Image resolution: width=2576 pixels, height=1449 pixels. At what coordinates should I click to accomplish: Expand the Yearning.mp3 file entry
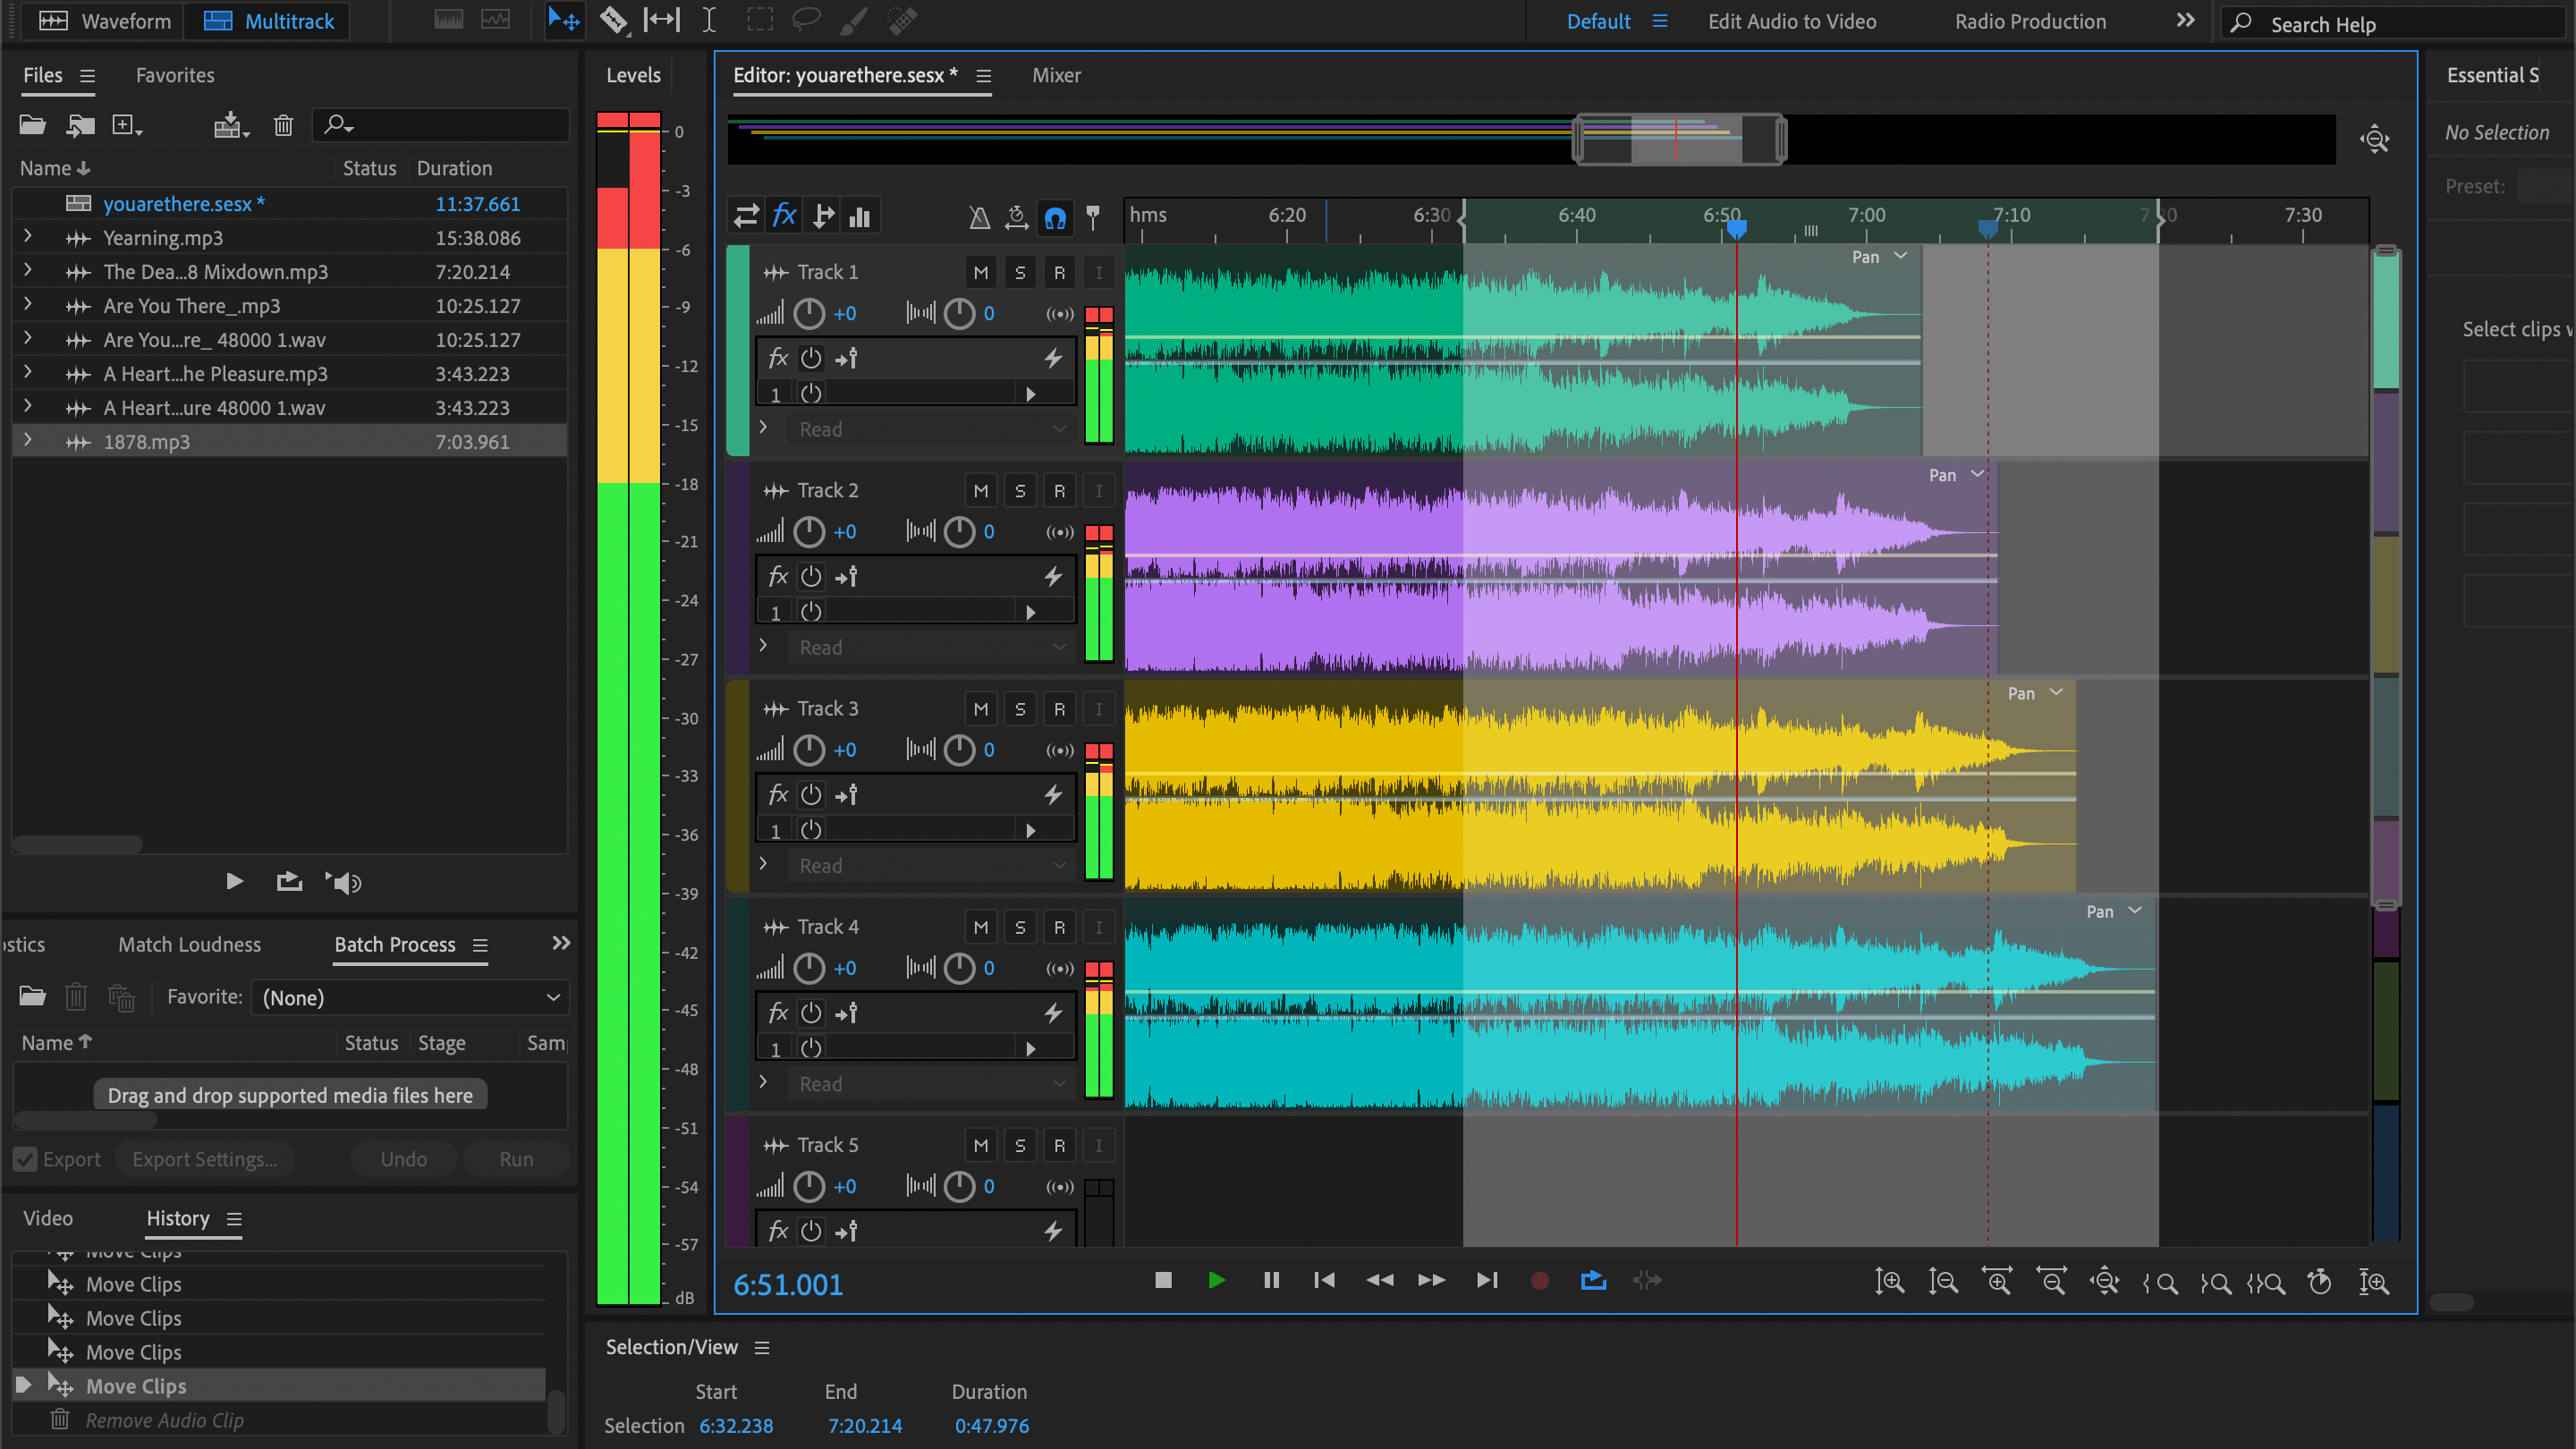coord(28,237)
